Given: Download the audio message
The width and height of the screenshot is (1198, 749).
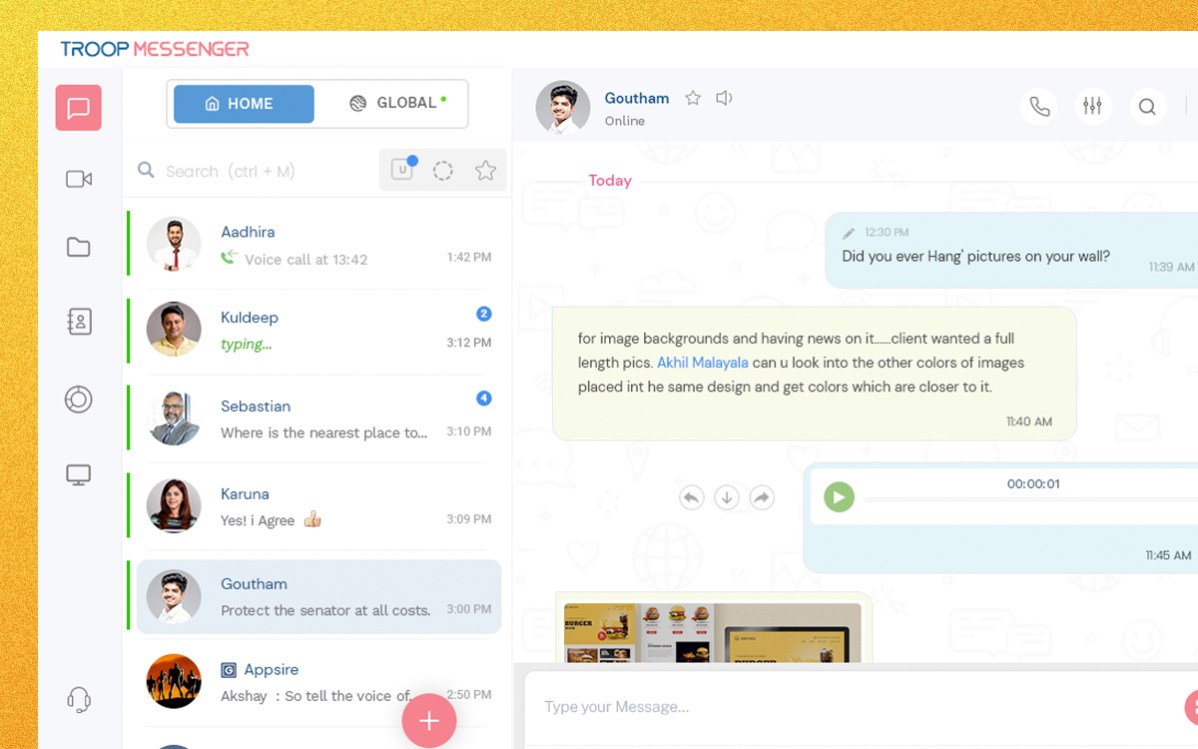Looking at the screenshot, I should pyautogui.click(x=727, y=498).
